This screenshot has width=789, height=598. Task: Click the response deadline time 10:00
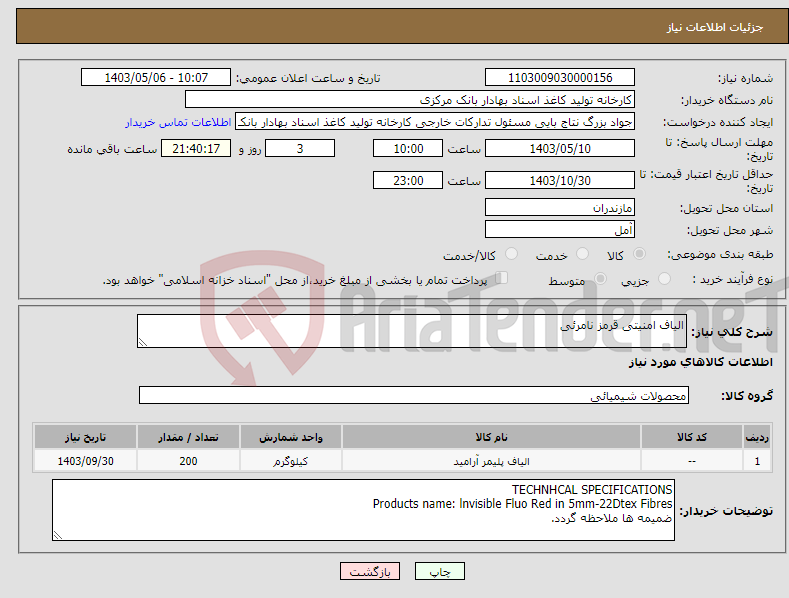point(408,148)
